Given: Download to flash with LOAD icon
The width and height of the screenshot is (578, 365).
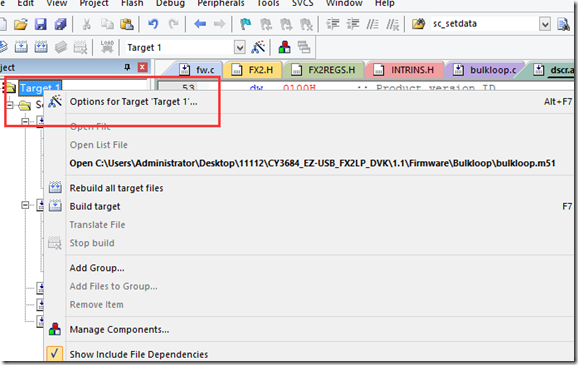Looking at the screenshot, I should tap(107, 47).
